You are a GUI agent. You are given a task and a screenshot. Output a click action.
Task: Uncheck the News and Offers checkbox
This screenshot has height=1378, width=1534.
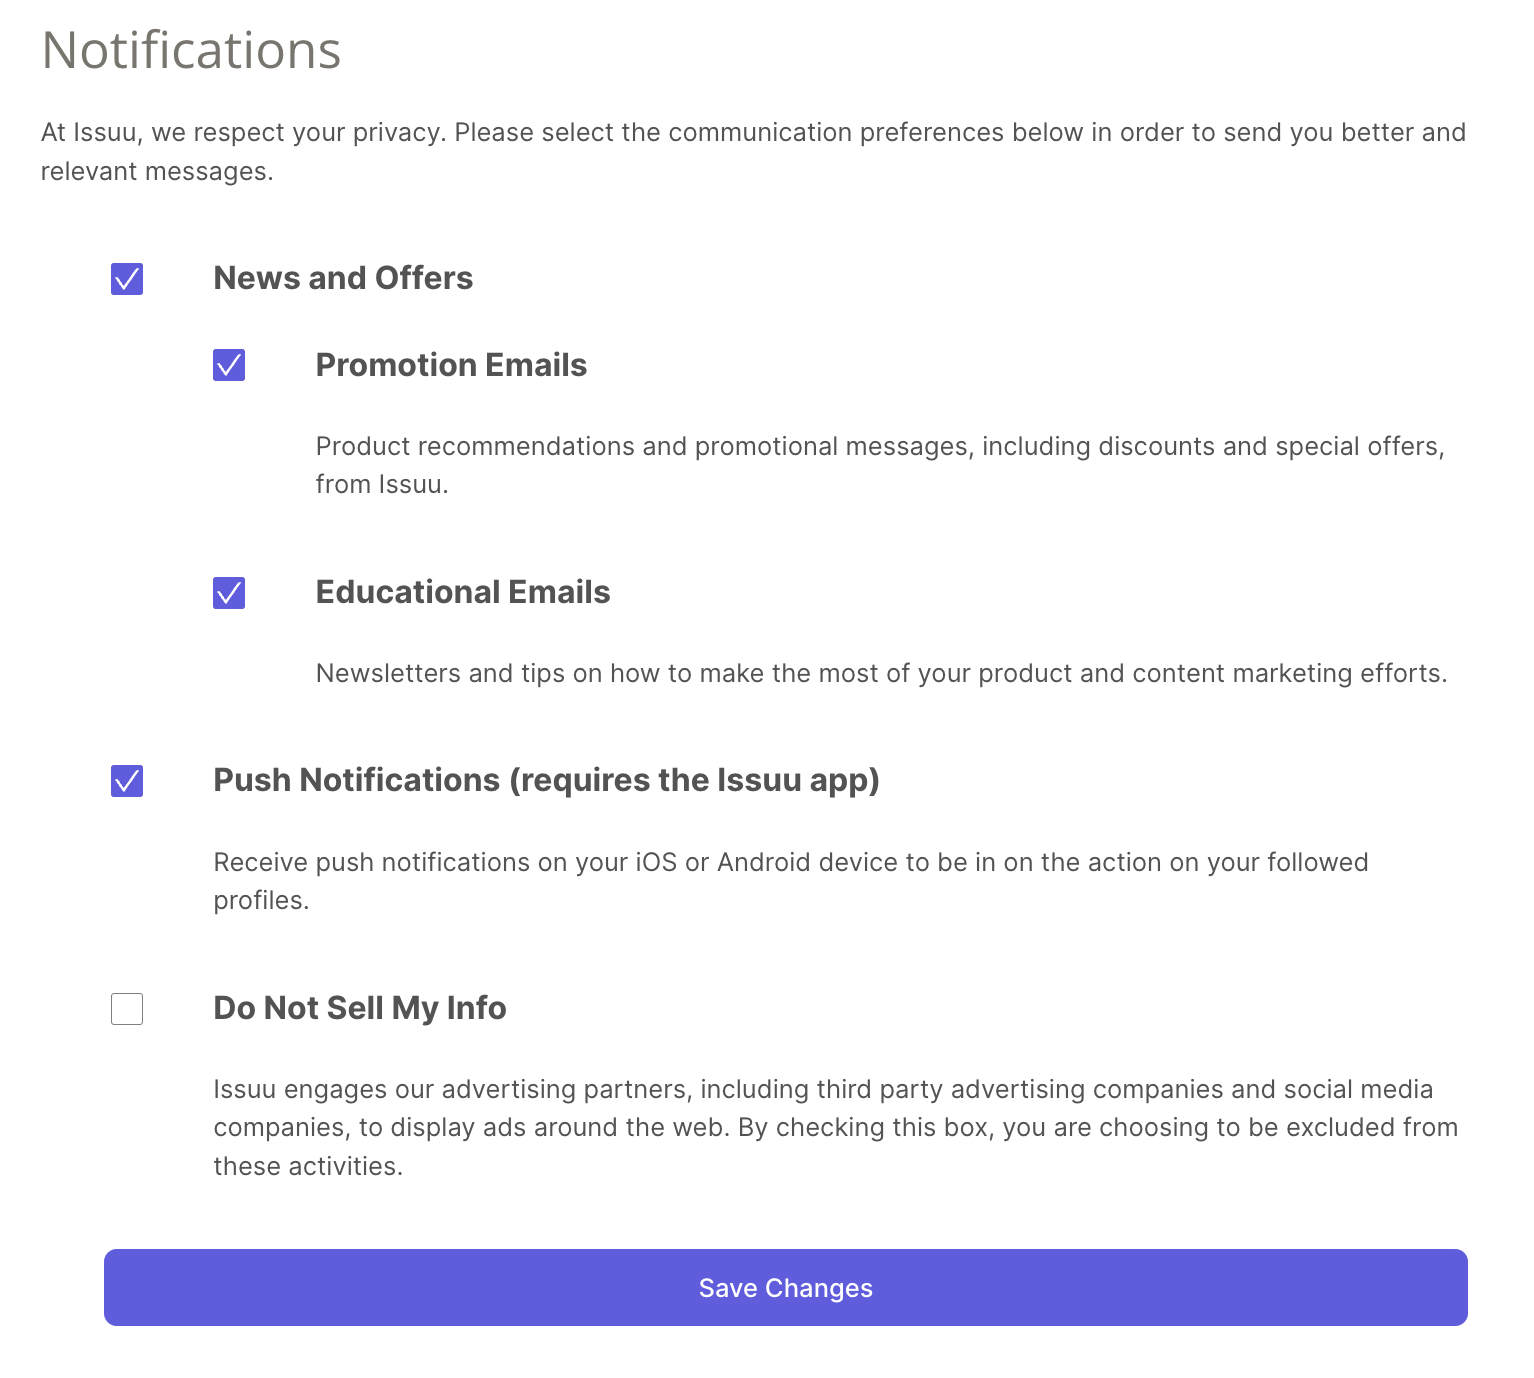click(x=127, y=279)
